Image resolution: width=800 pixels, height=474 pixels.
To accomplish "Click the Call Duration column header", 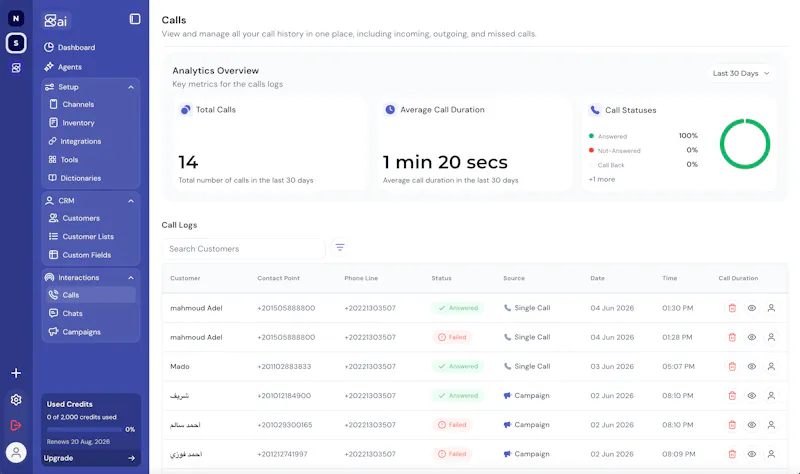I will pyautogui.click(x=738, y=278).
